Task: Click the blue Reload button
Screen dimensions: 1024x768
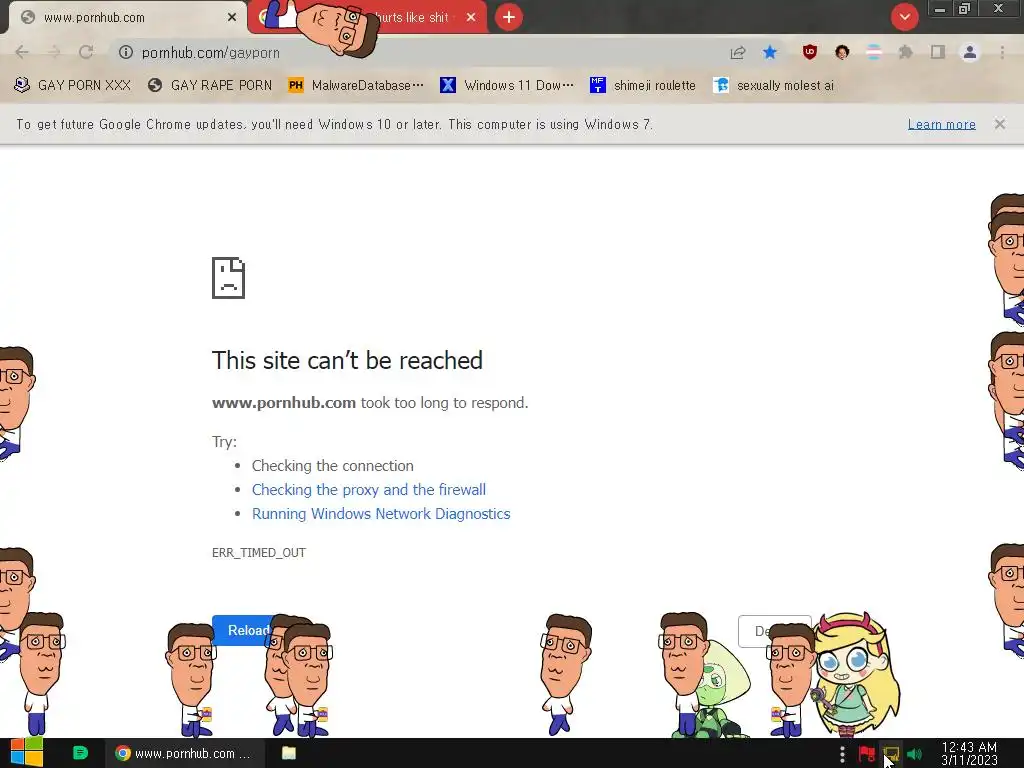Action: click(242, 630)
